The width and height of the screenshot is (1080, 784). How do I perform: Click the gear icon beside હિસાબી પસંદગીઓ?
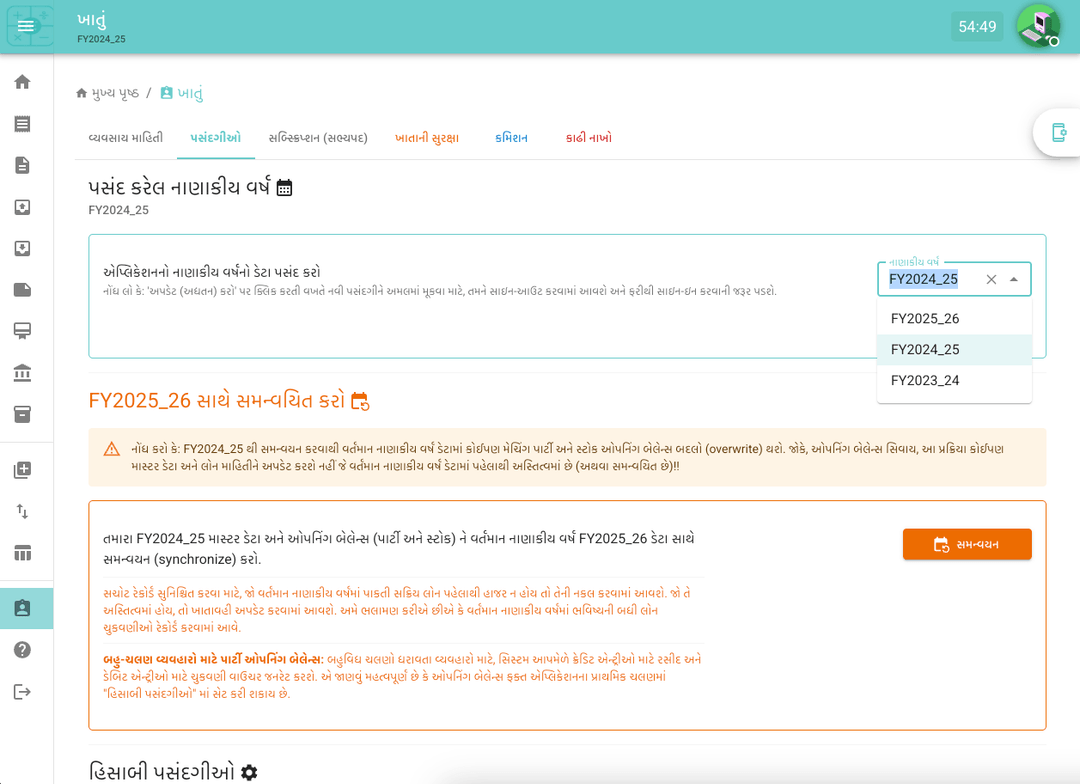click(x=249, y=772)
